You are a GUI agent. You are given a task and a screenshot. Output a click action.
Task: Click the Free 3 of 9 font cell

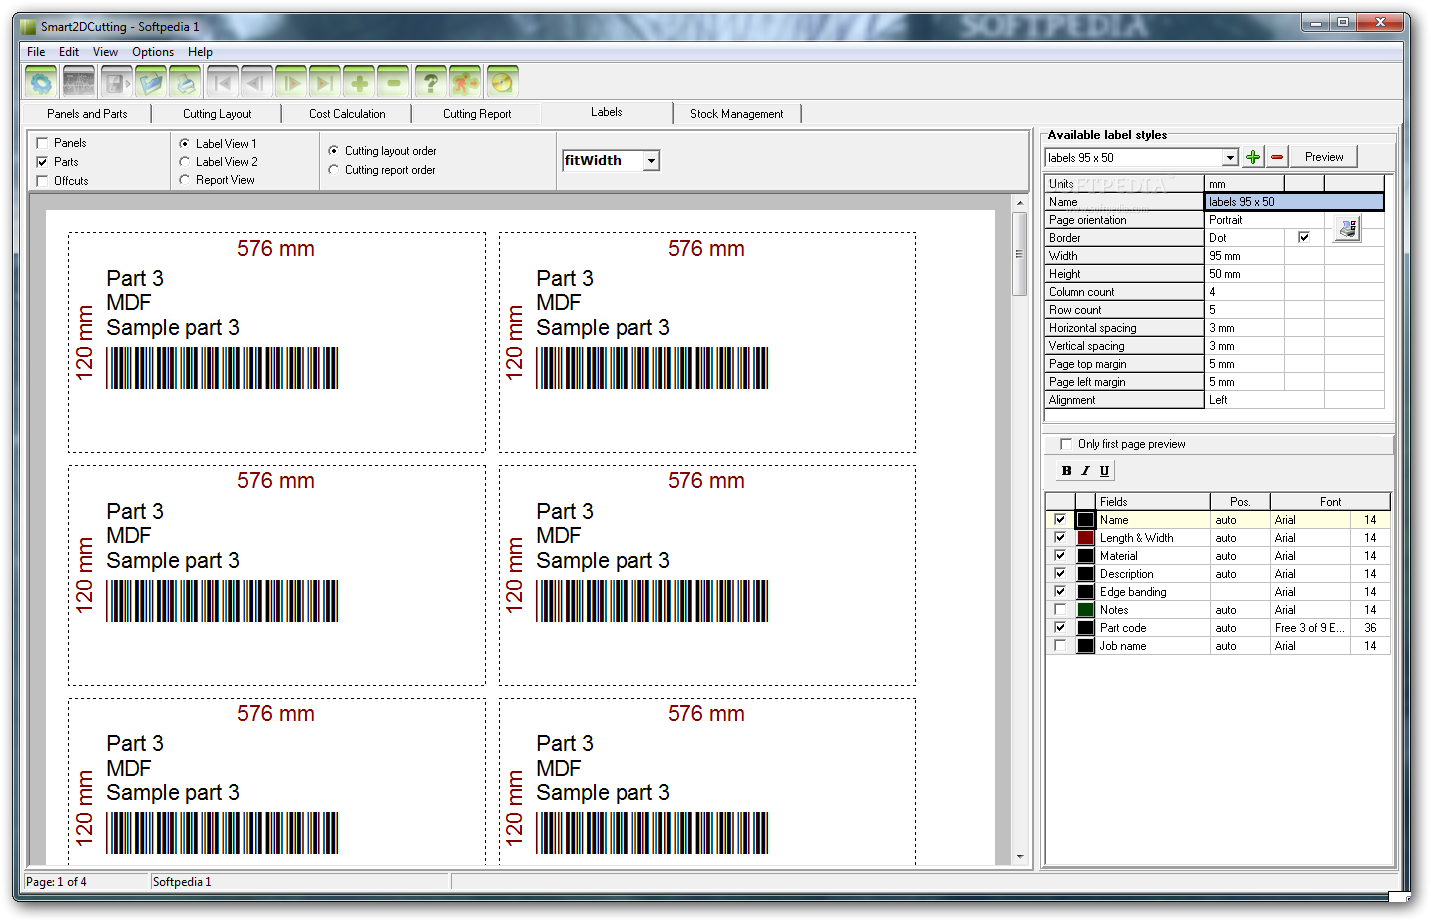tap(1310, 628)
